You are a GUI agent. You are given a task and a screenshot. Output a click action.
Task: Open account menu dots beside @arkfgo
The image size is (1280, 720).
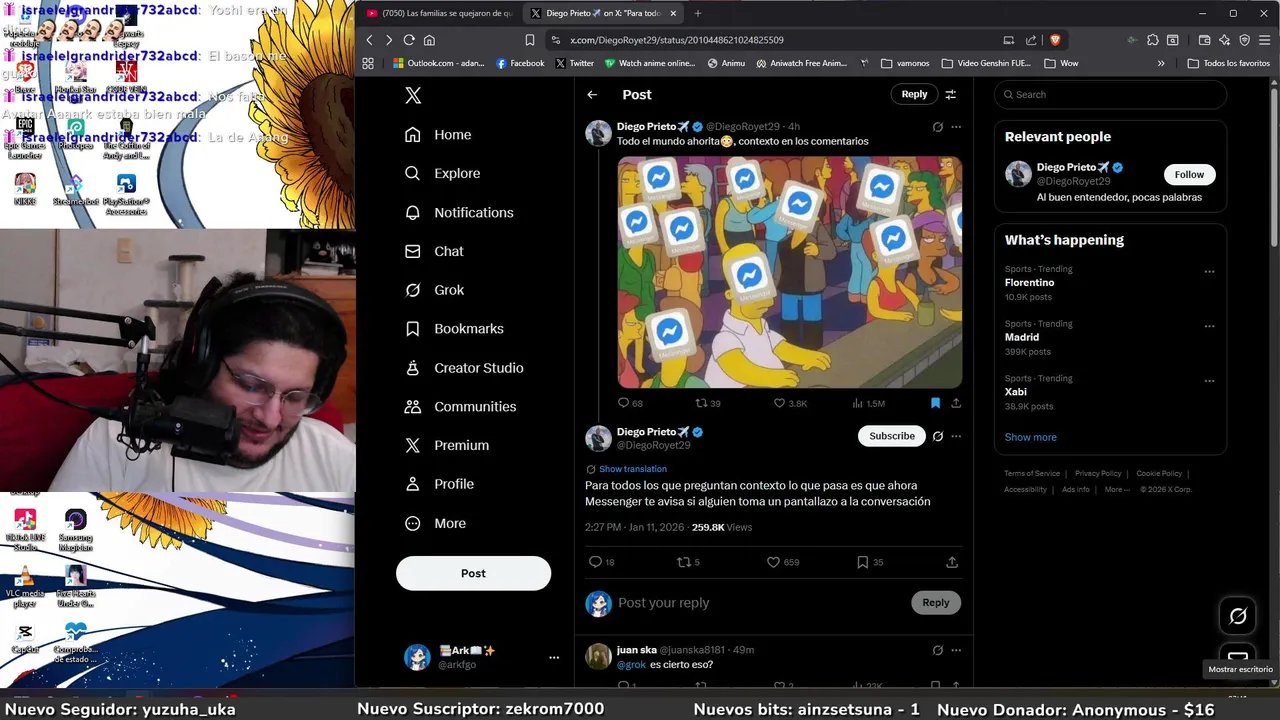pyautogui.click(x=553, y=657)
